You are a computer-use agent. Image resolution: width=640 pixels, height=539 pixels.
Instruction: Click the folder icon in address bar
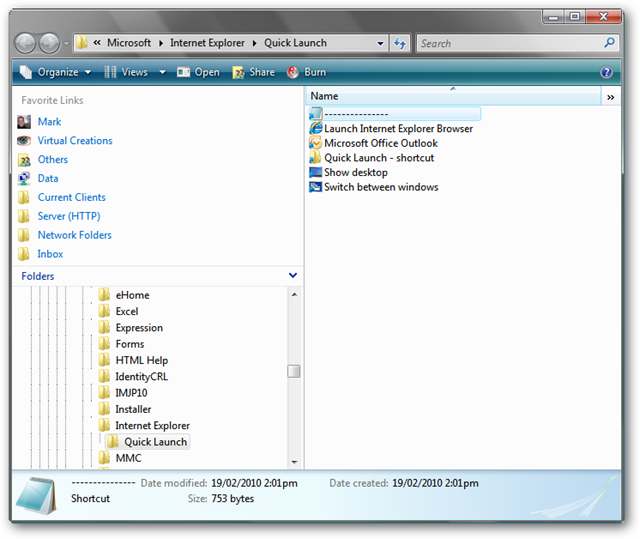tap(82, 42)
